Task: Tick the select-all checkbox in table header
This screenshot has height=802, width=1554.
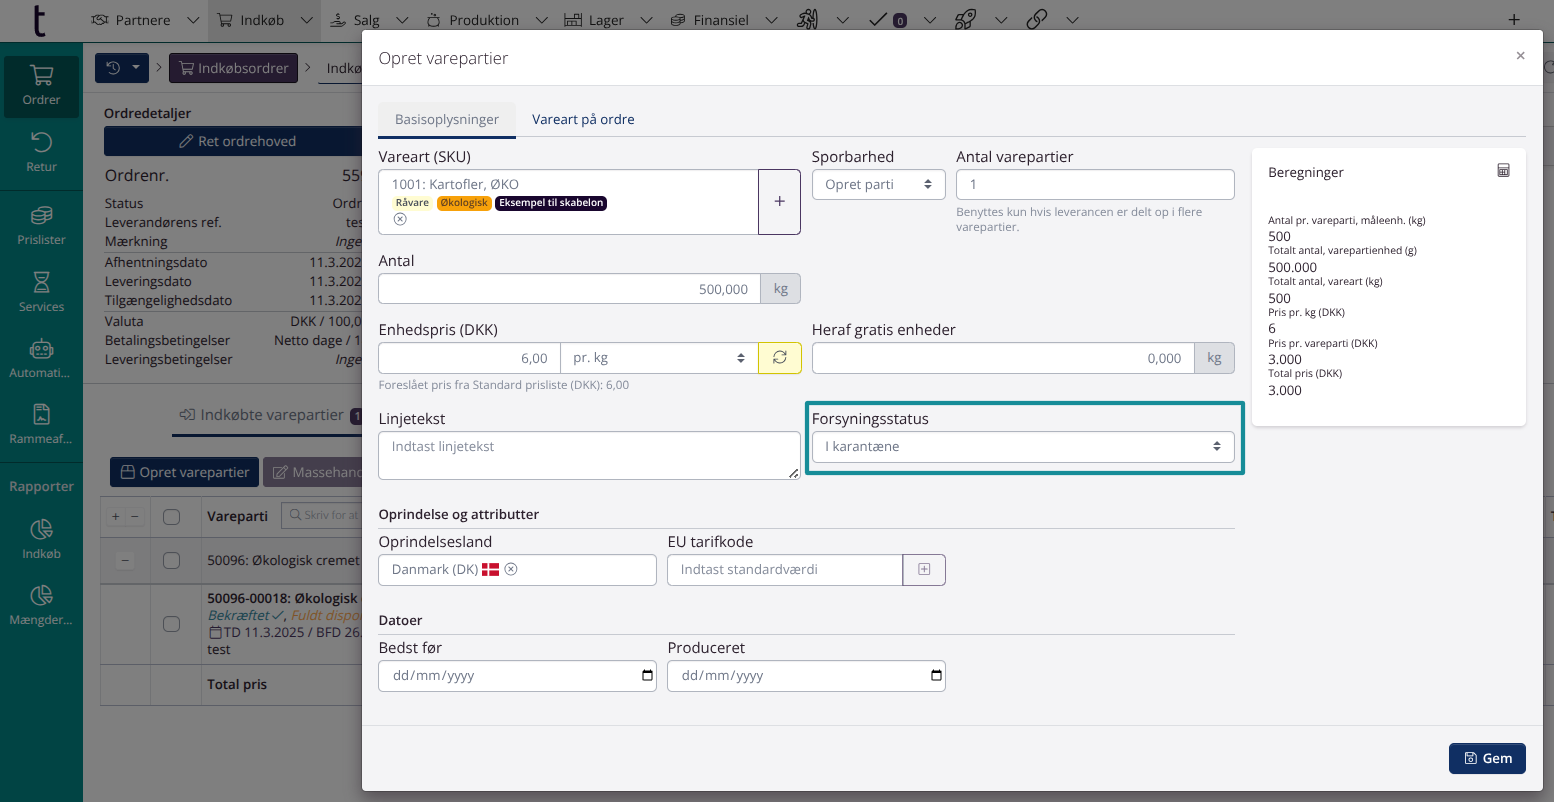Action: 171,517
